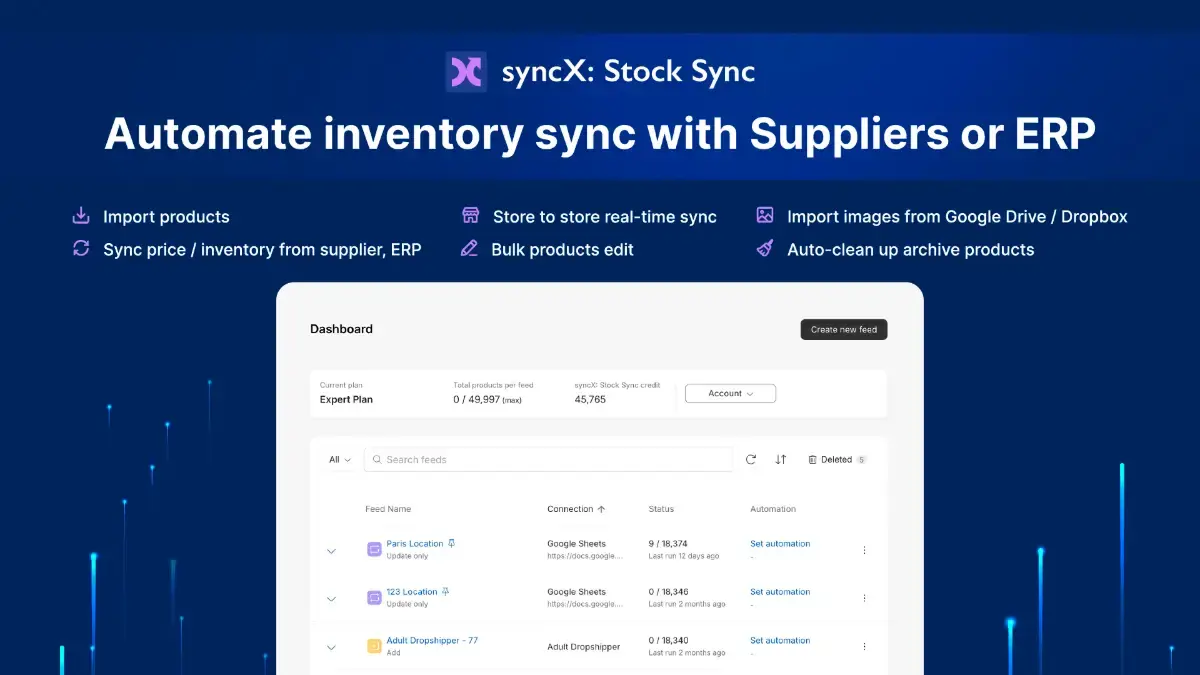Open the sort order icon
The image size is (1200, 675).
tap(781, 460)
